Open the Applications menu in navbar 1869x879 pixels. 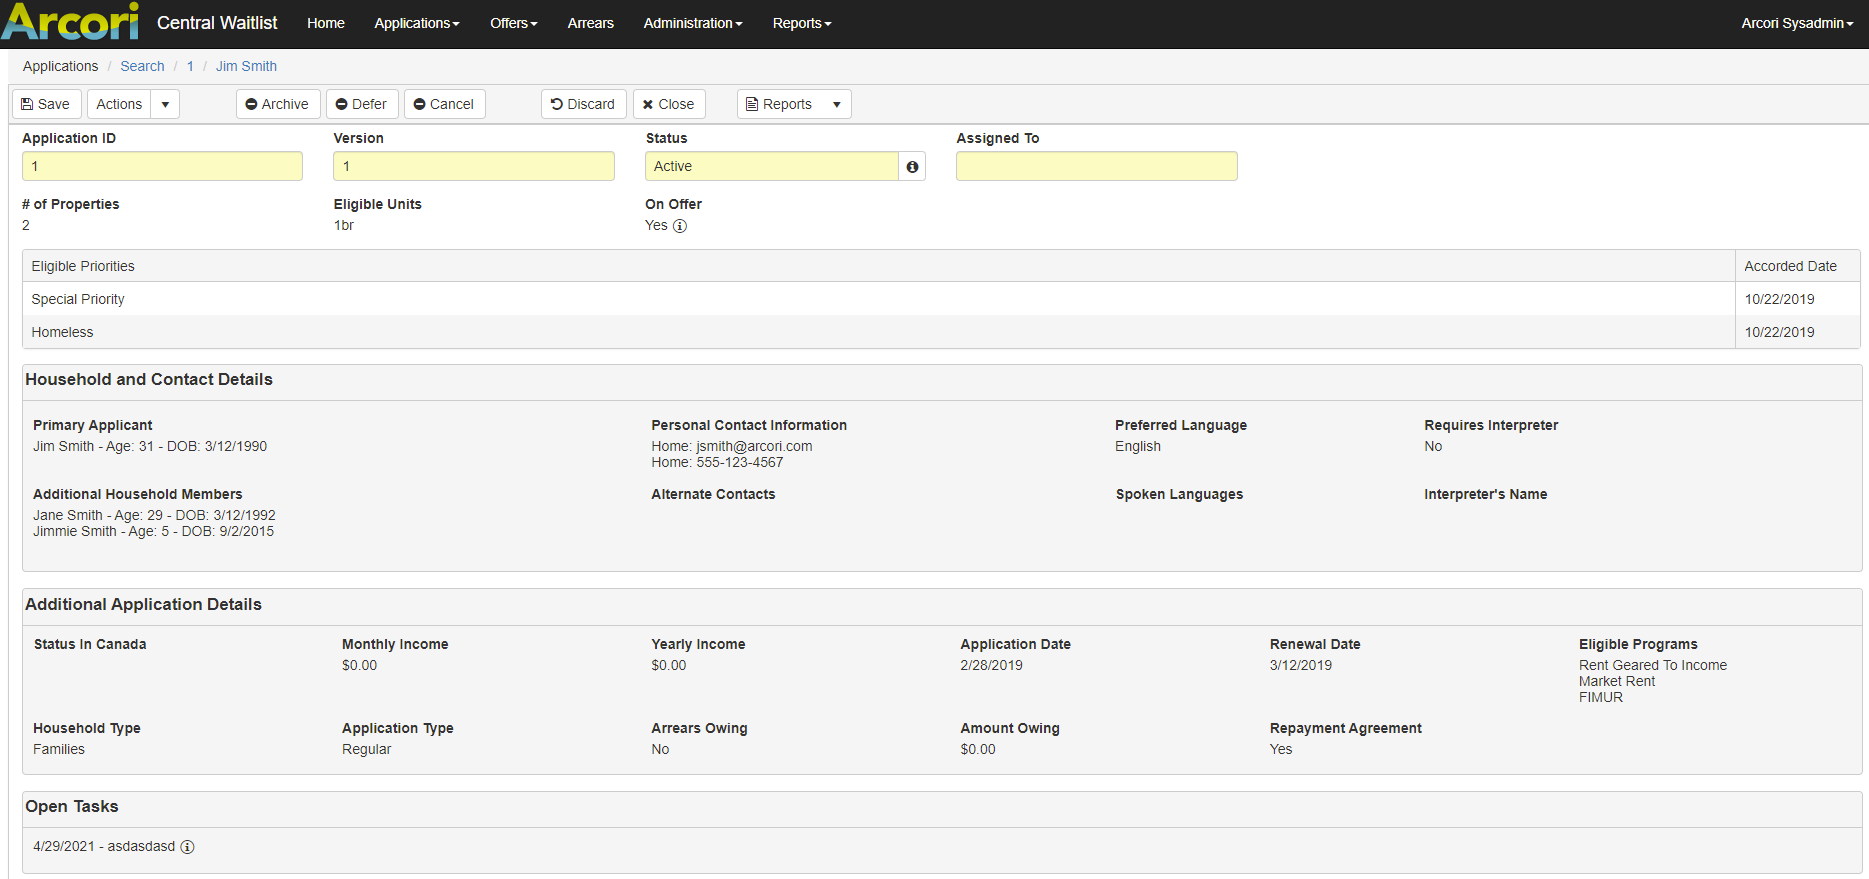pyautogui.click(x=417, y=23)
